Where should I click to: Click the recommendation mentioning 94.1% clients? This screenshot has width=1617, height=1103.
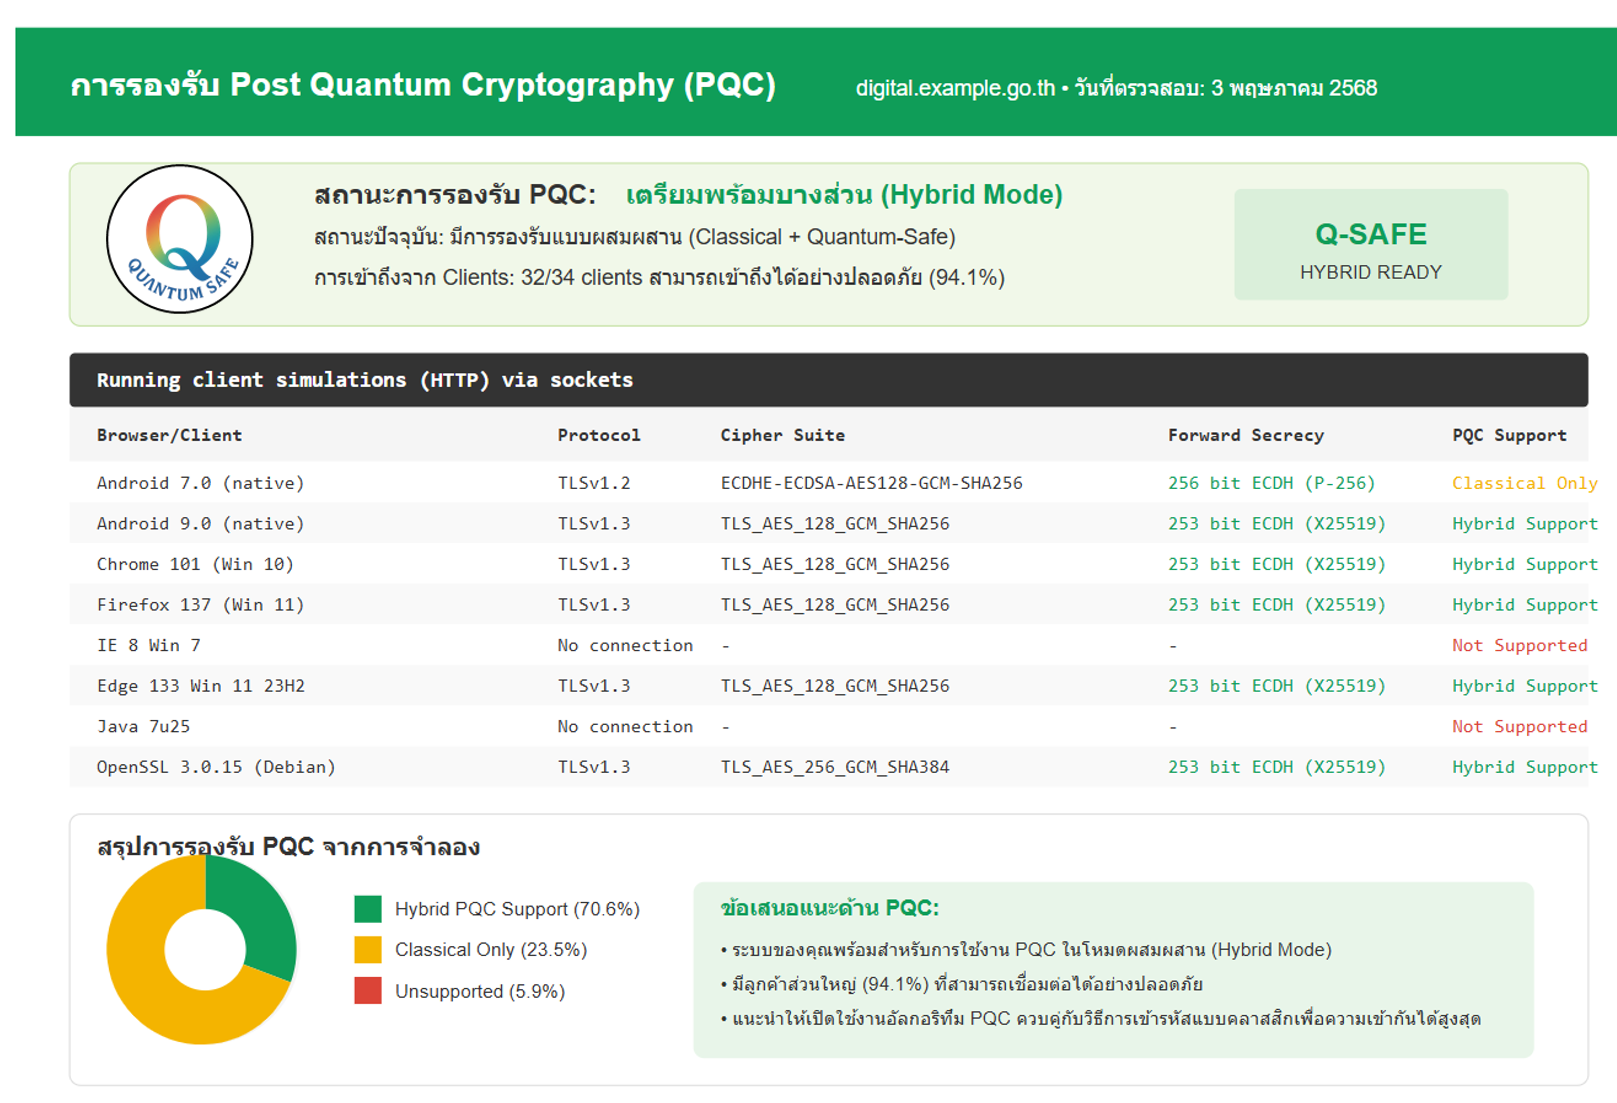coord(961,984)
